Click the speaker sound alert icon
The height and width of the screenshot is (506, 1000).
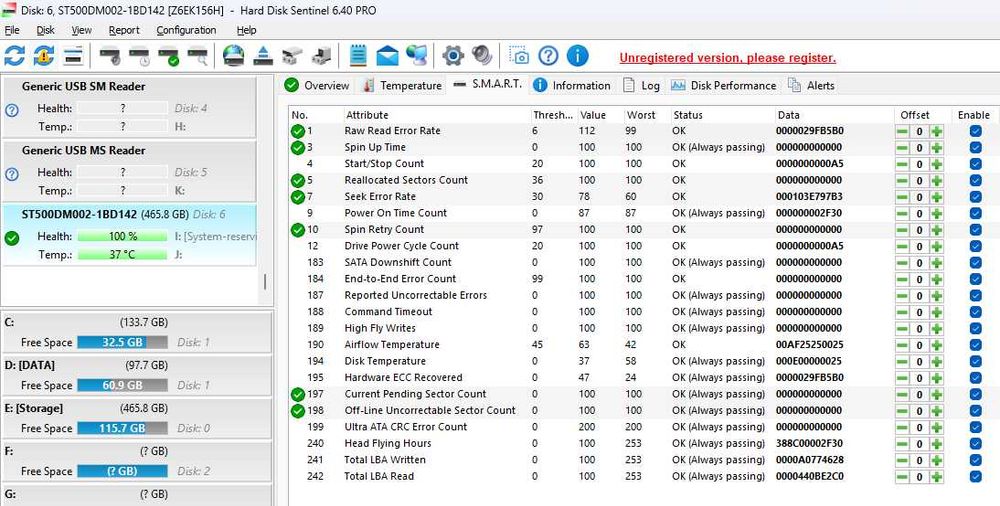pos(482,56)
